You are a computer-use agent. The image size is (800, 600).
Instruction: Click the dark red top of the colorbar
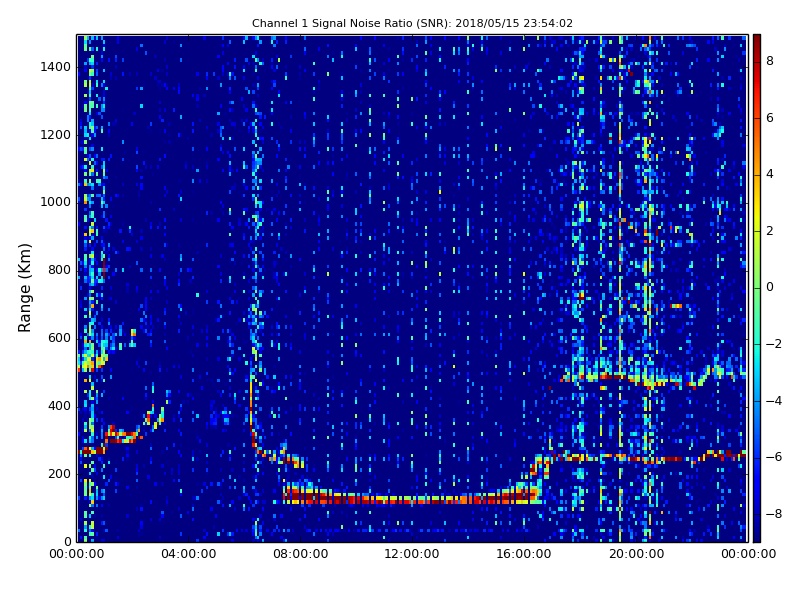757,43
